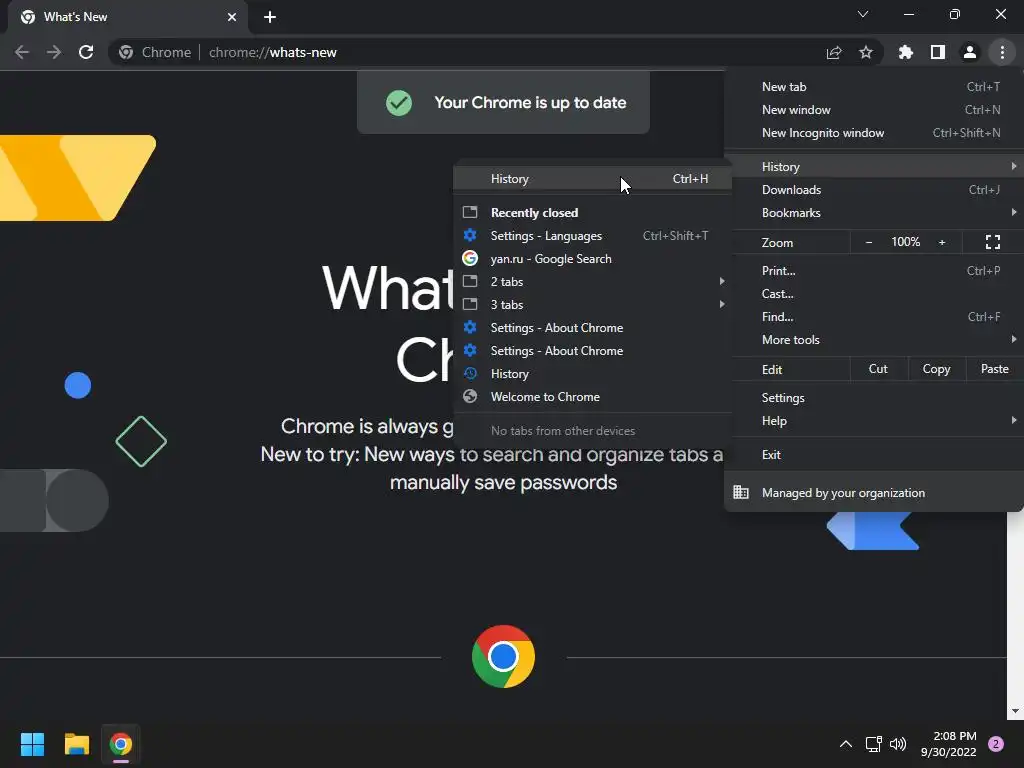1024x768 pixels.
Task: Click the share page icon in address bar
Action: point(834,52)
